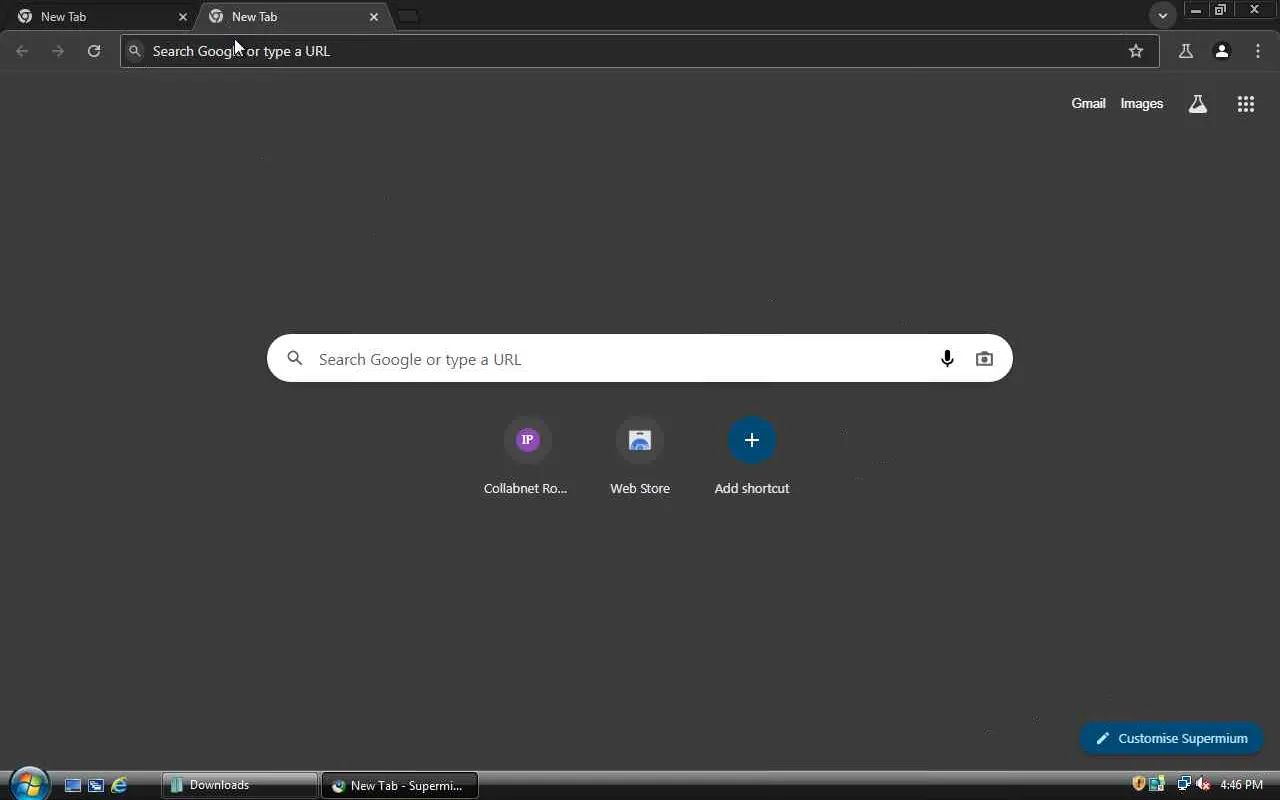Viewport: 1280px width, 800px height.
Task: Switch to the Downloads taskbar window
Action: [x=239, y=785]
